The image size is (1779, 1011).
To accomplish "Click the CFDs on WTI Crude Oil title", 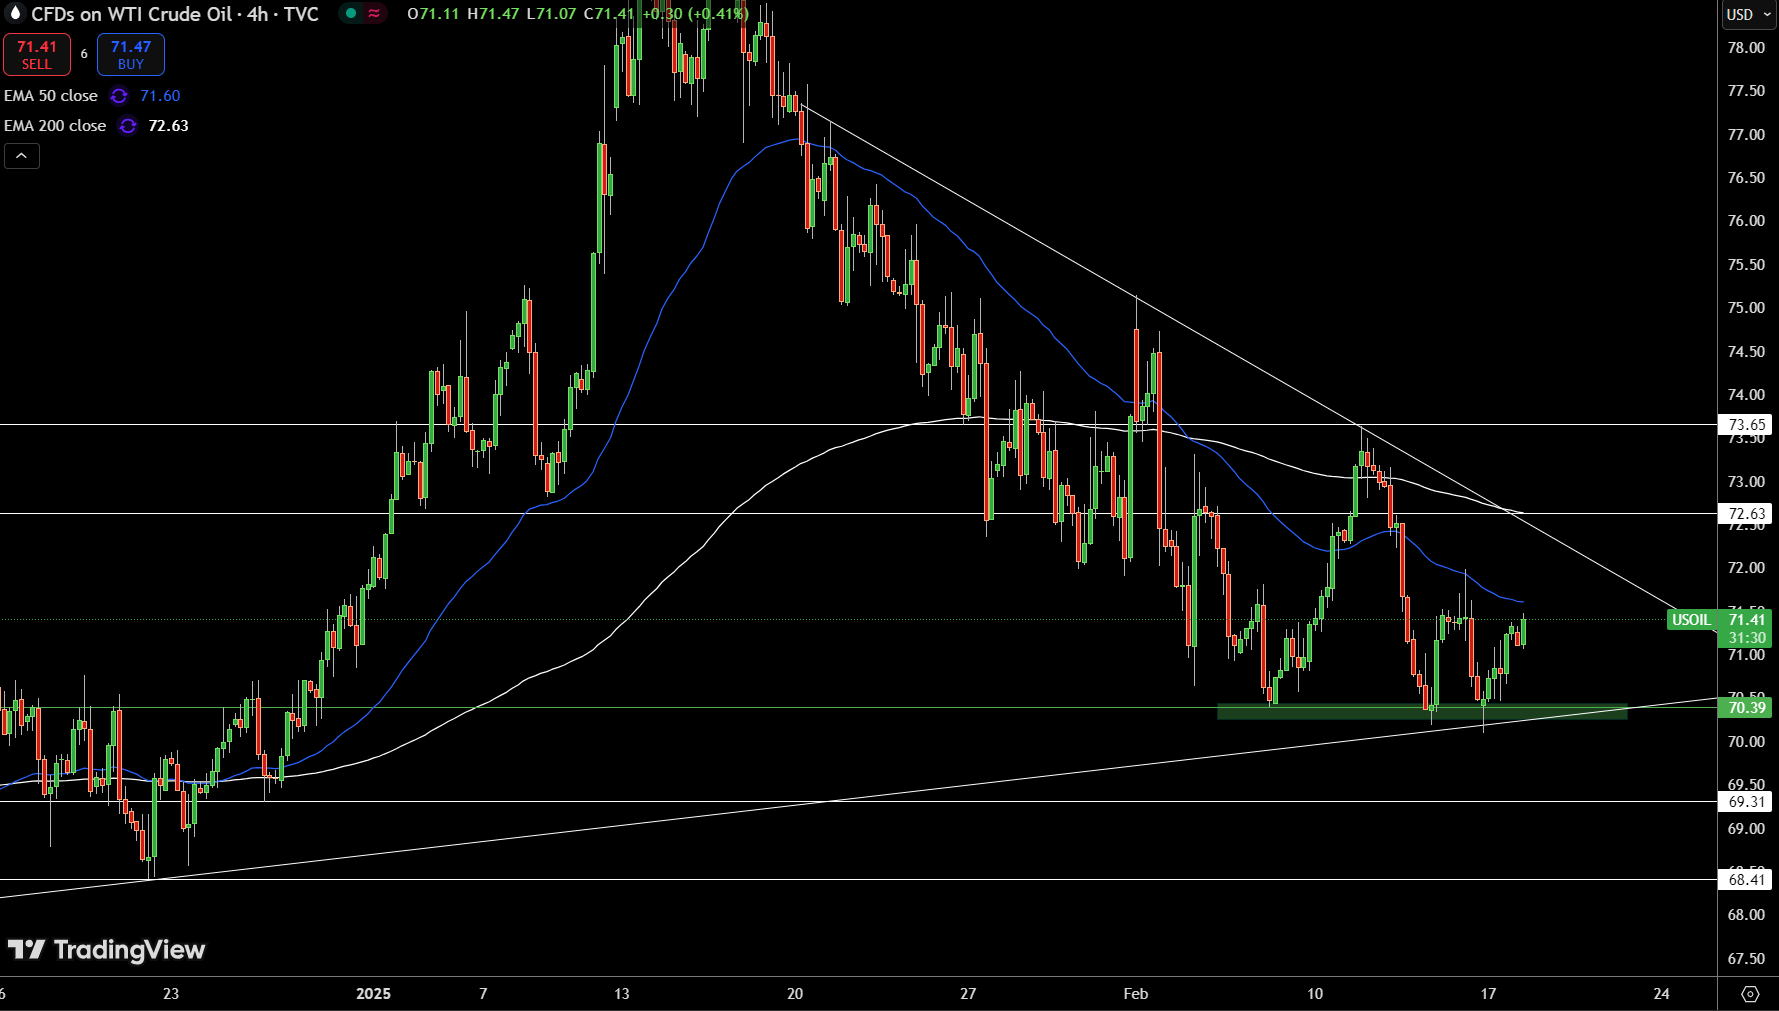I will (x=131, y=14).
